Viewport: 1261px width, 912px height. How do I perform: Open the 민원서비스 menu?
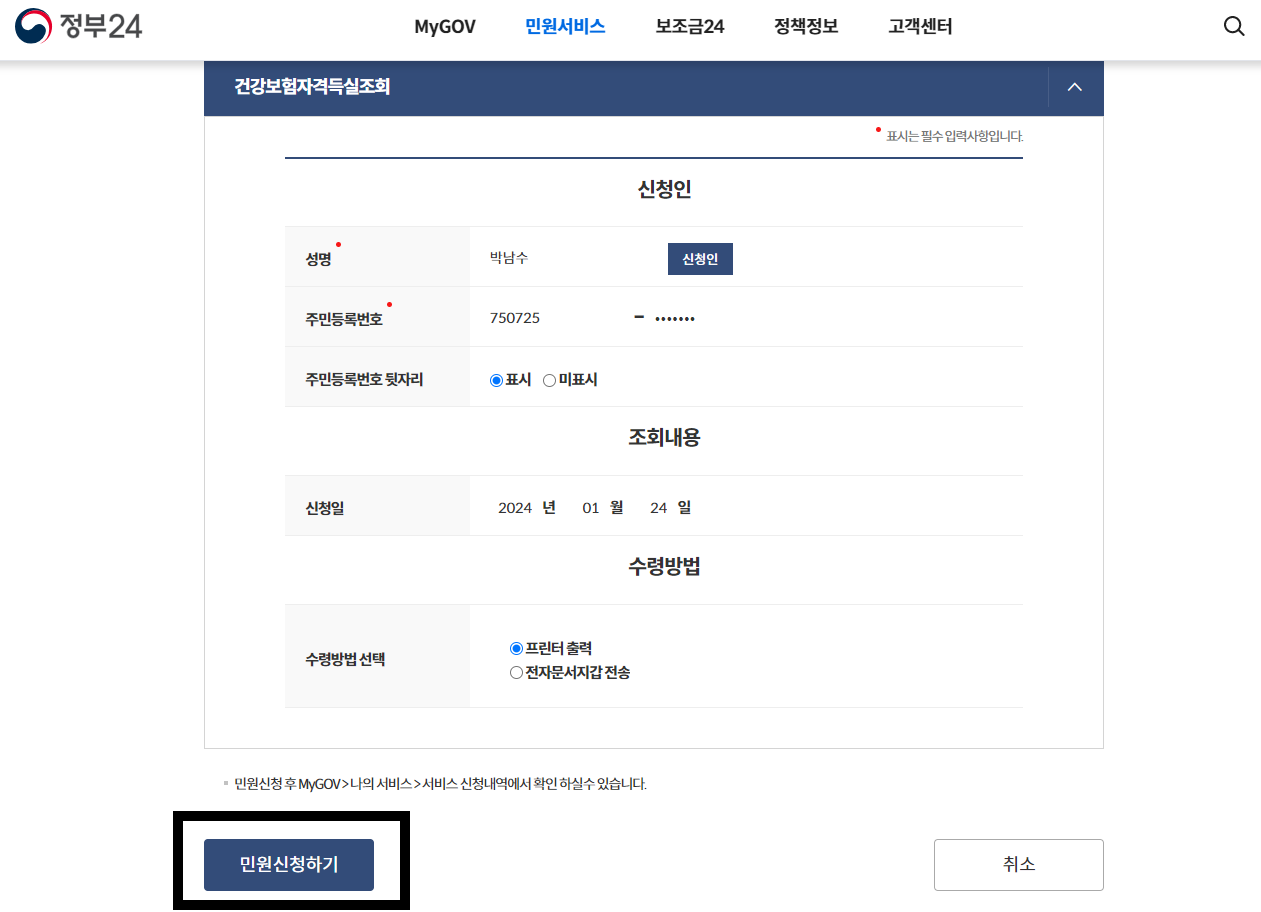click(565, 27)
